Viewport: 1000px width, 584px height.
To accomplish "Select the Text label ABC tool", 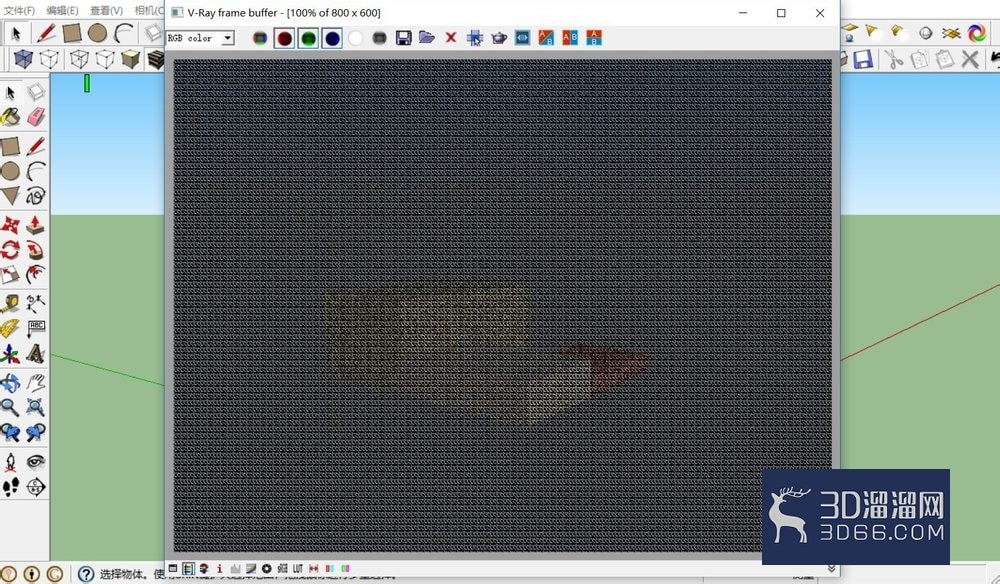I will 36,328.
